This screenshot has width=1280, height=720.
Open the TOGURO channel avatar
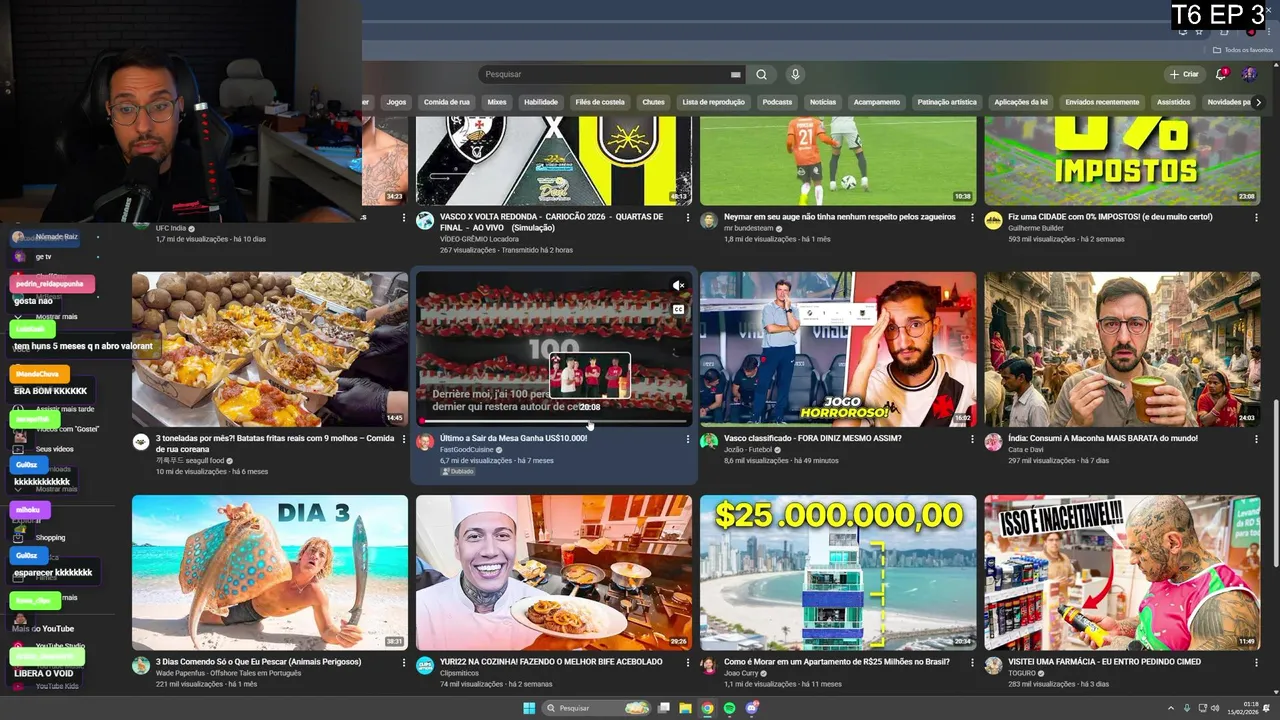pyautogui.click(x=993, y=665)
